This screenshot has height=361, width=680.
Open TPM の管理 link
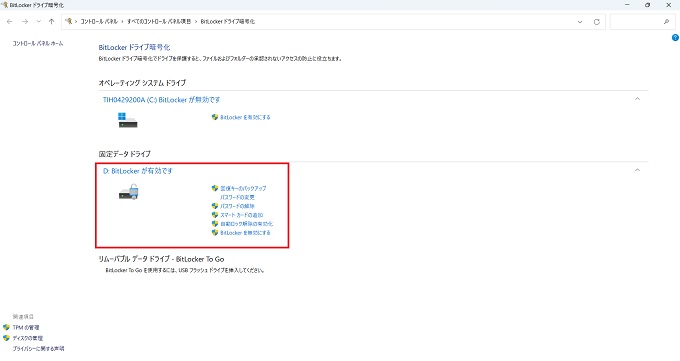pos(26,328)
